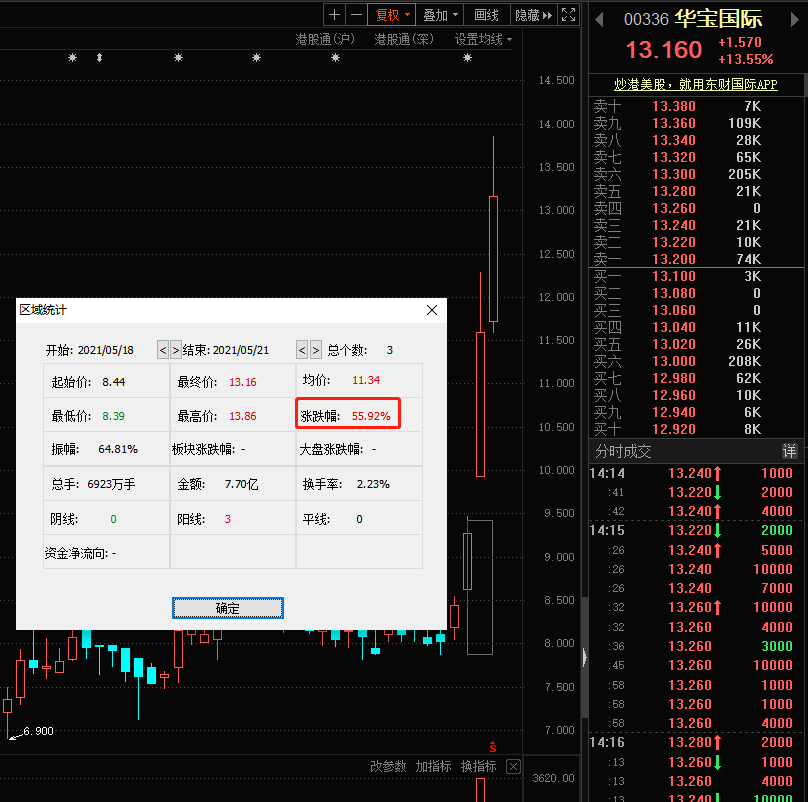Image resolution: width=808 pixels, height=802 pixels.
Task: Select buy order row 买一 13.100
Action: pos(696,276)
